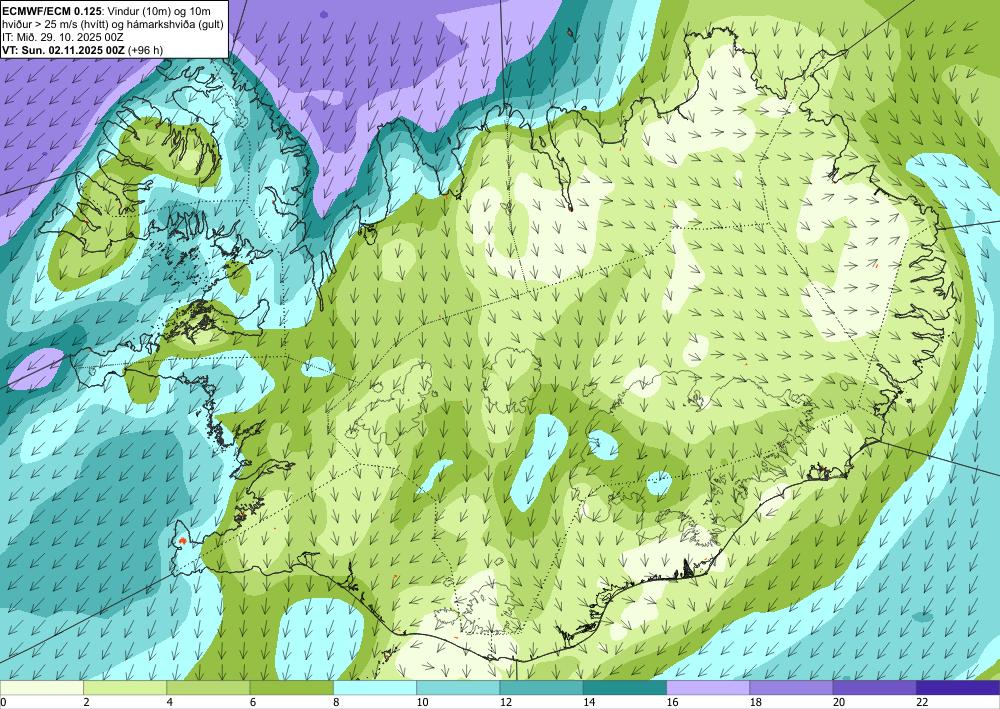Click the scale label "10"
The height and width of the screenshot is (709, 1000).
click(x=423, y=703)
